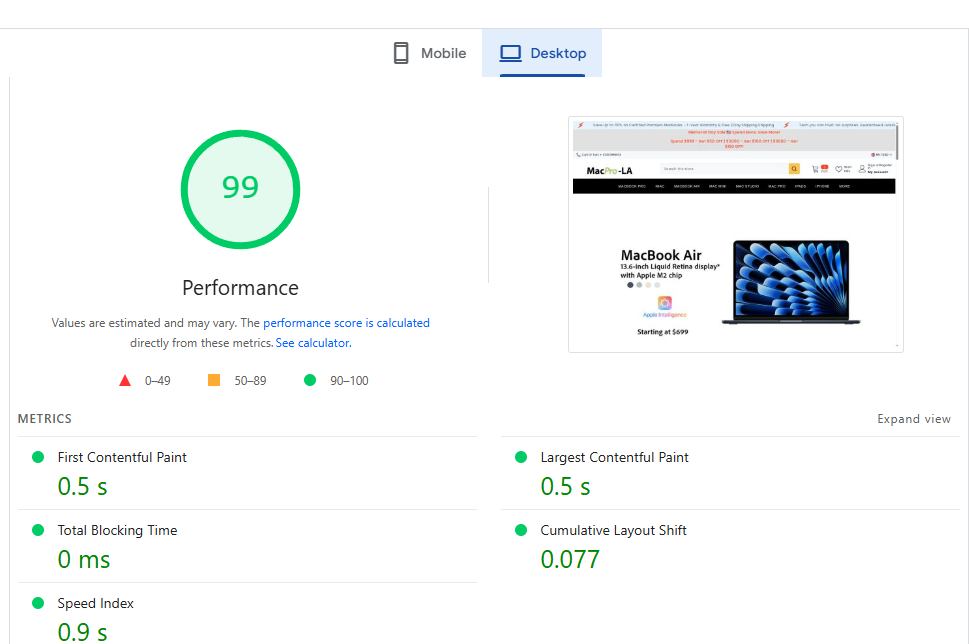Click green dot beside Cumulative Layout Shift
This screenshot has width=969, height=644.
521,530
